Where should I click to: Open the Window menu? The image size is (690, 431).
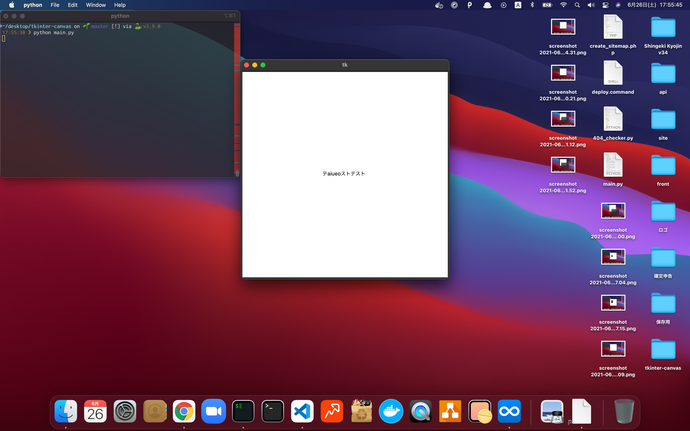[95, 5]
